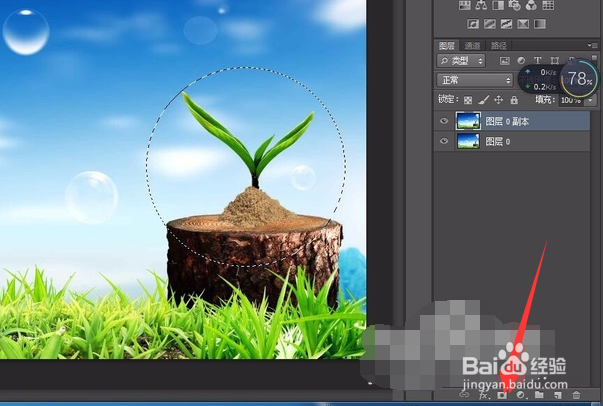Create a new layer group folder
This screenshot has height=406, width=603.
[539, 394]
